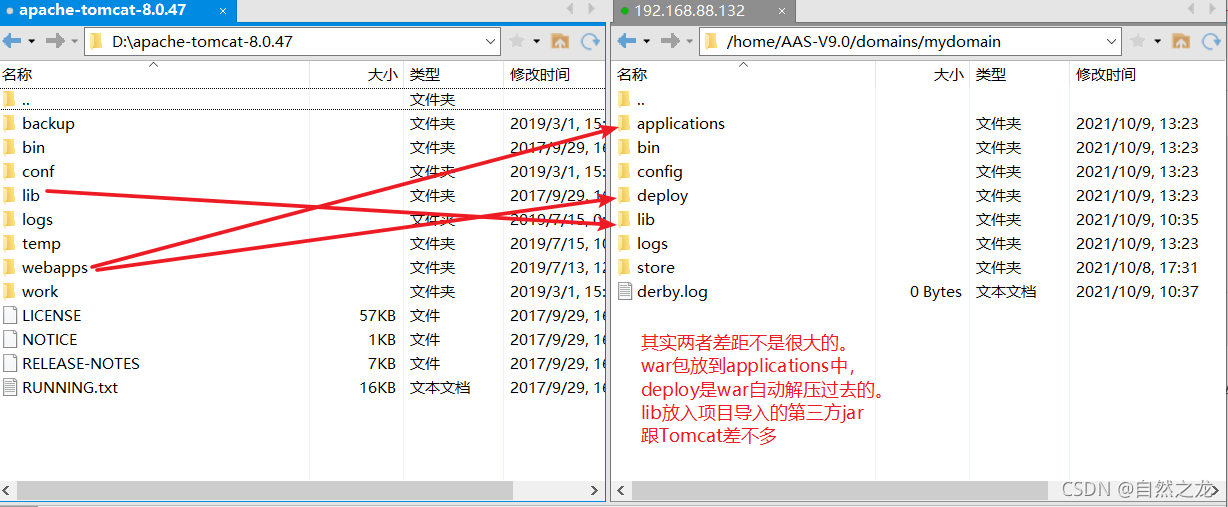The height and width of the screenshot is (507, 1228).
Task: Go back in the remote mydomain pane
Action: pyautogui.click(x=627, y=42)
